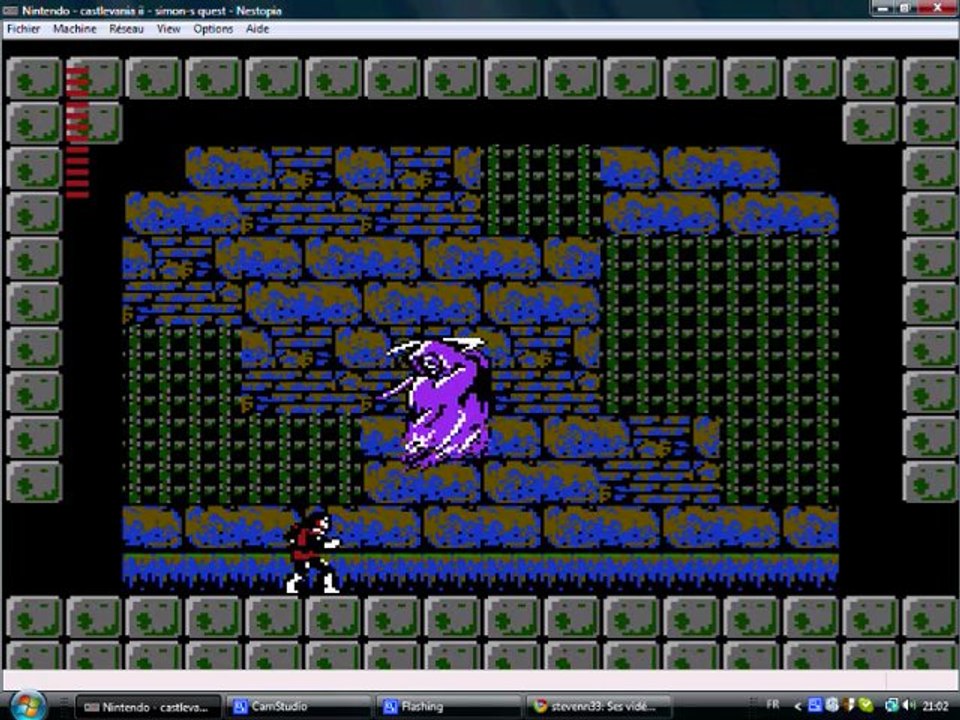Click the volume speaker tray icon

[x=909, y=705]
